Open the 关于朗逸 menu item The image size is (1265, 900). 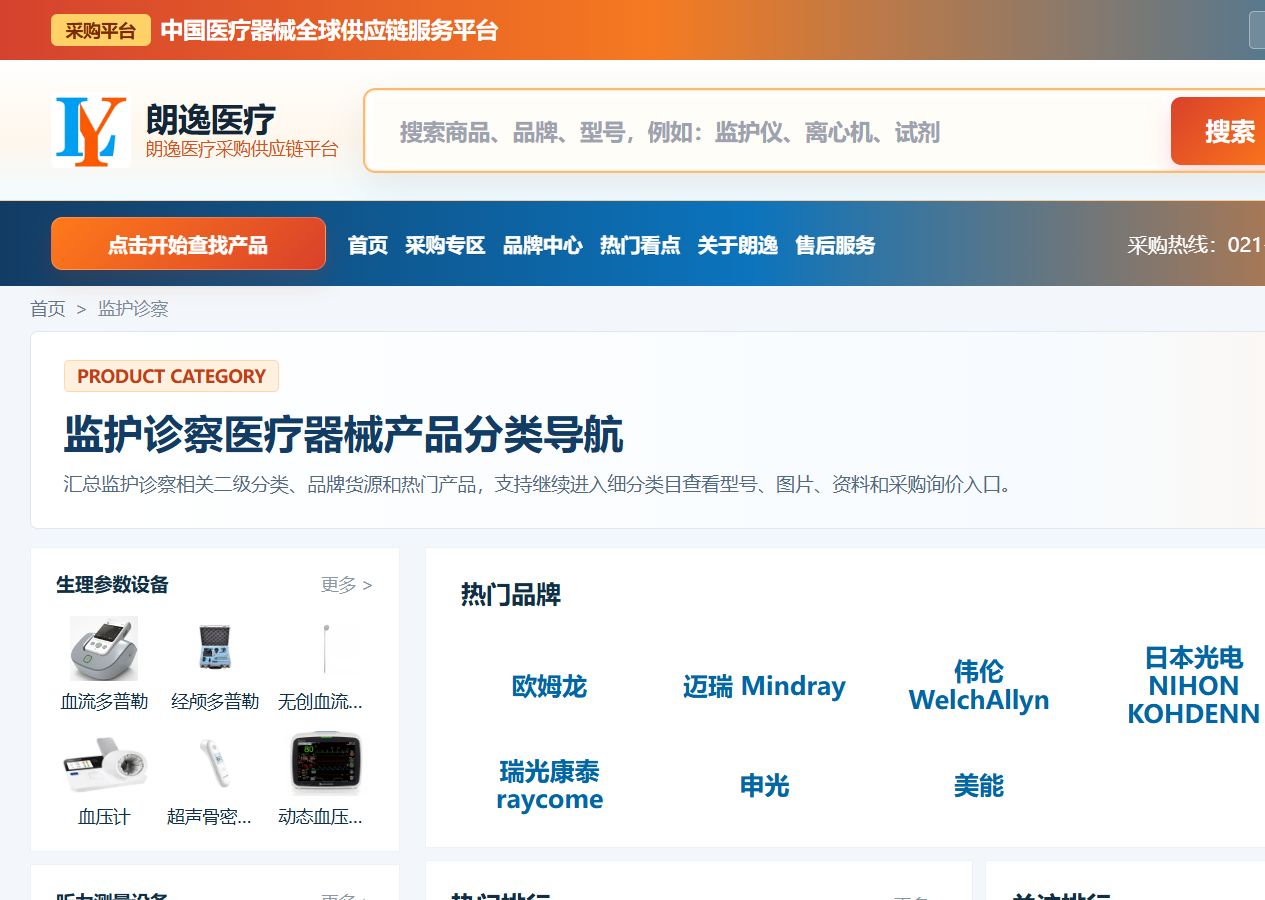(738, 245)
